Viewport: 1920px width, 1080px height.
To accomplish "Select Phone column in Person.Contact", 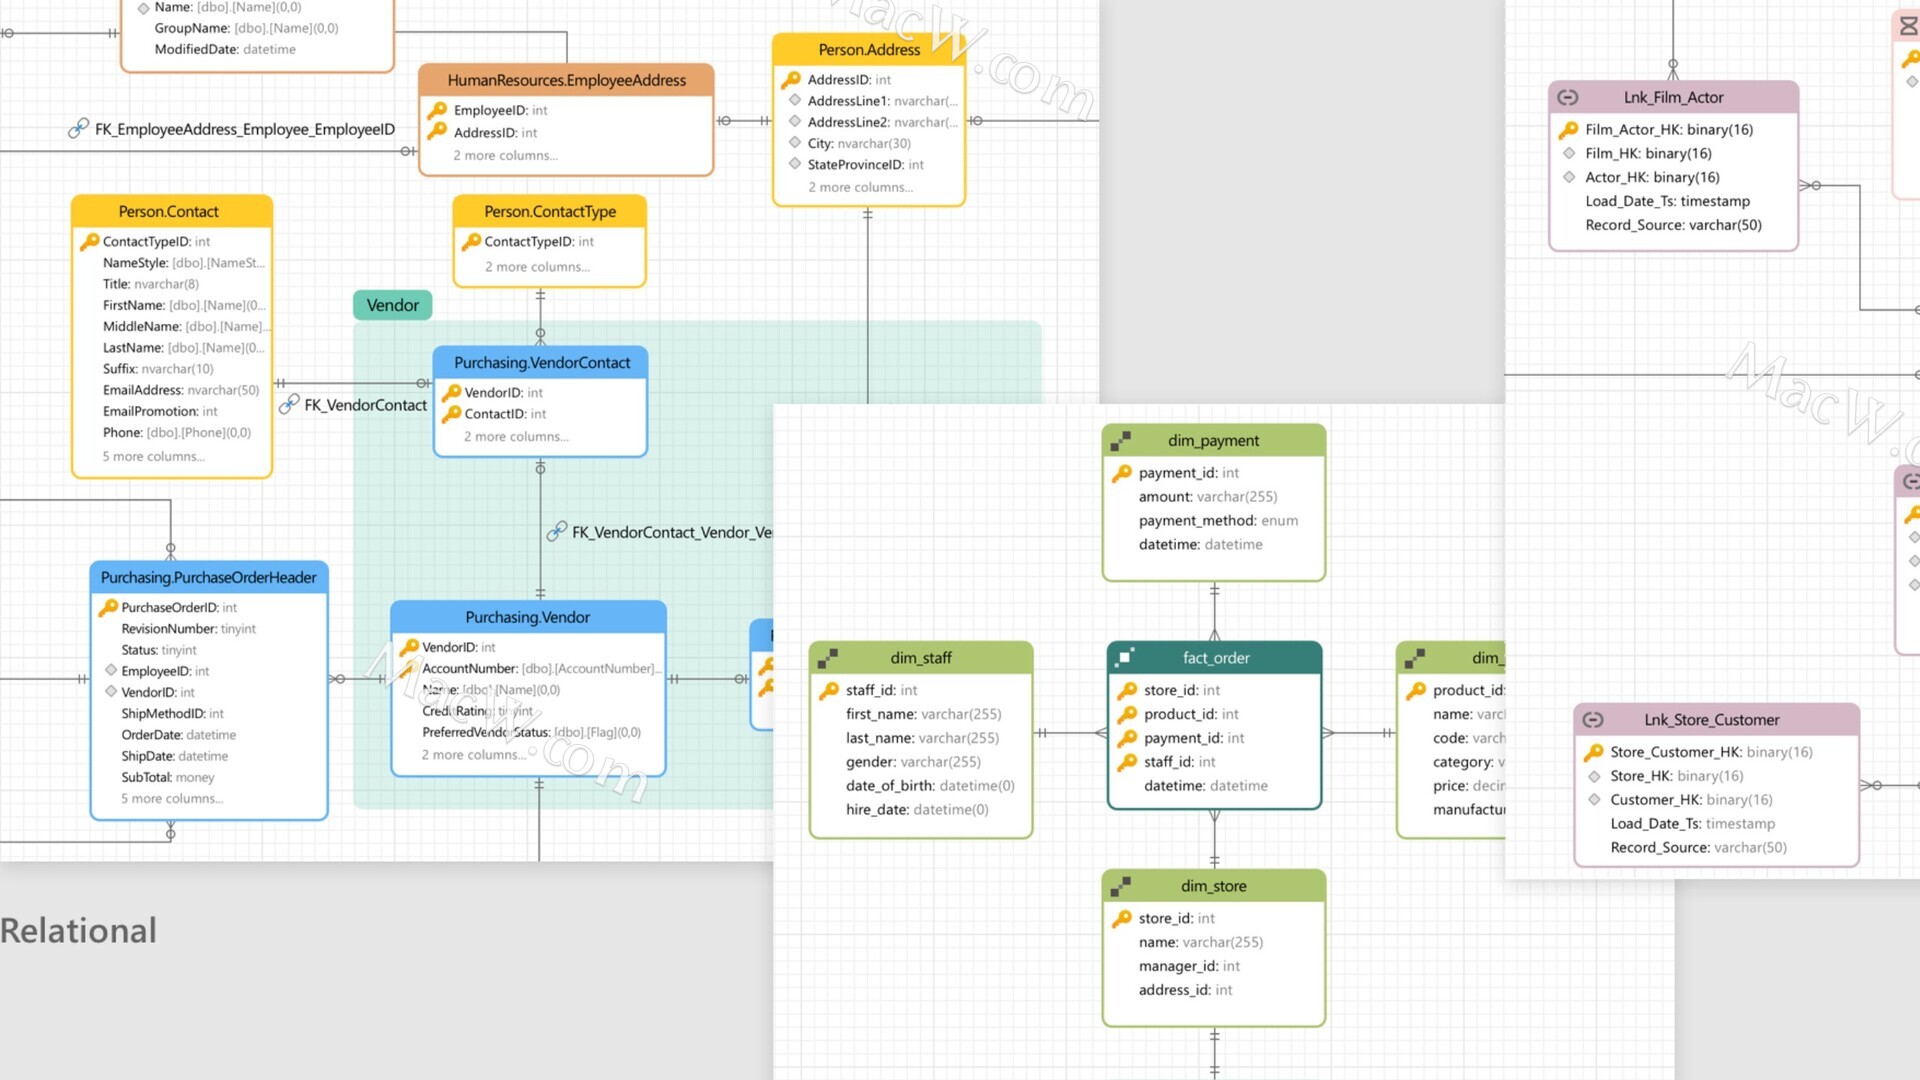I will pyautogui.click(x=177, y=432).
